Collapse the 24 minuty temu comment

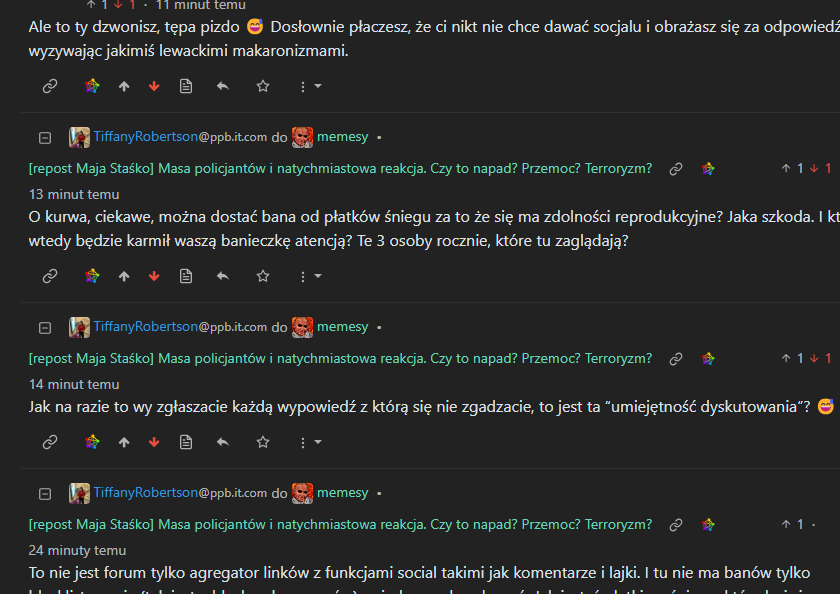[45, 494]
